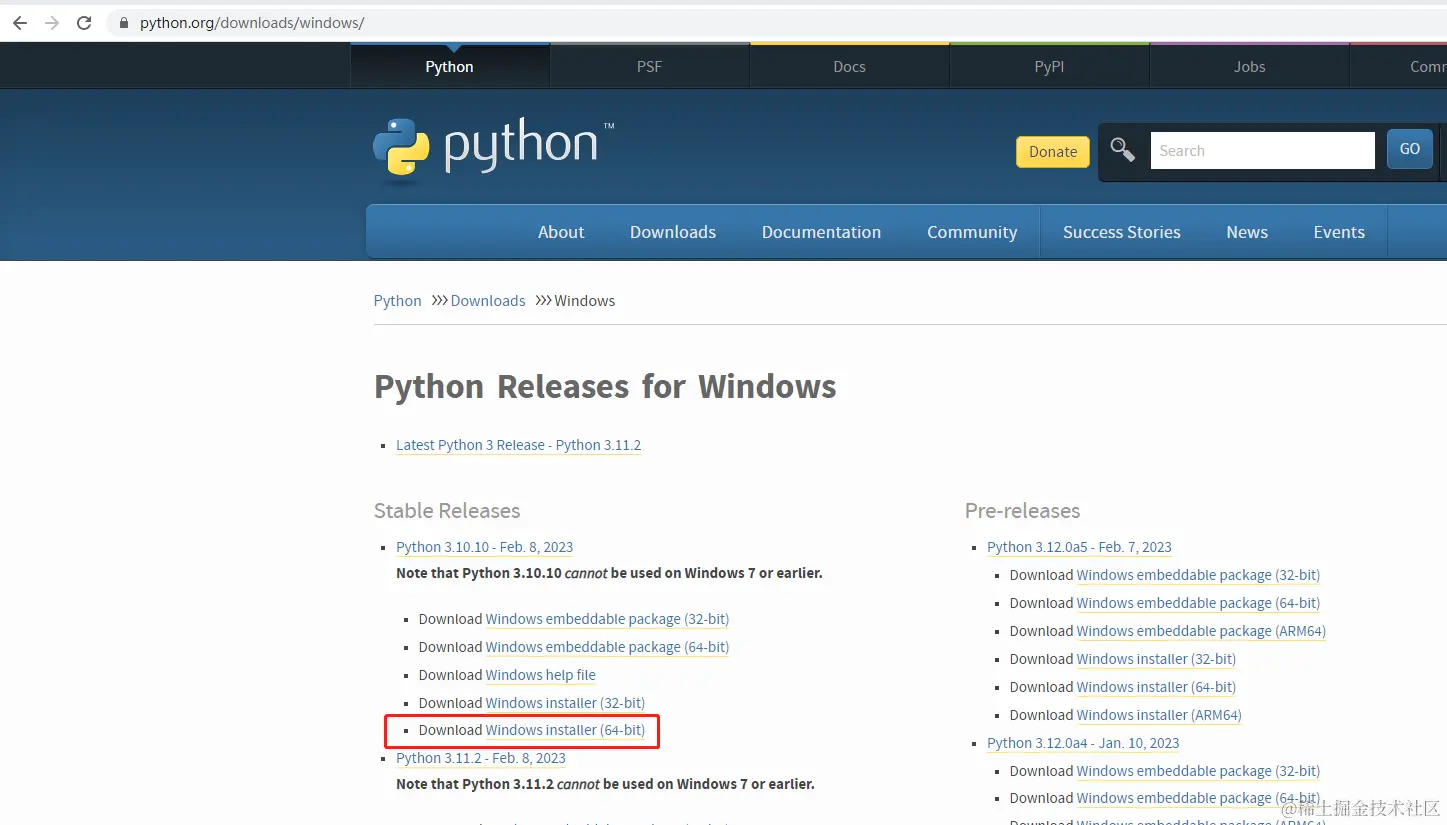This screenshot has width=1447, height=825.
Task: Open the Docs top tab
Action: (x=849, y=67)
